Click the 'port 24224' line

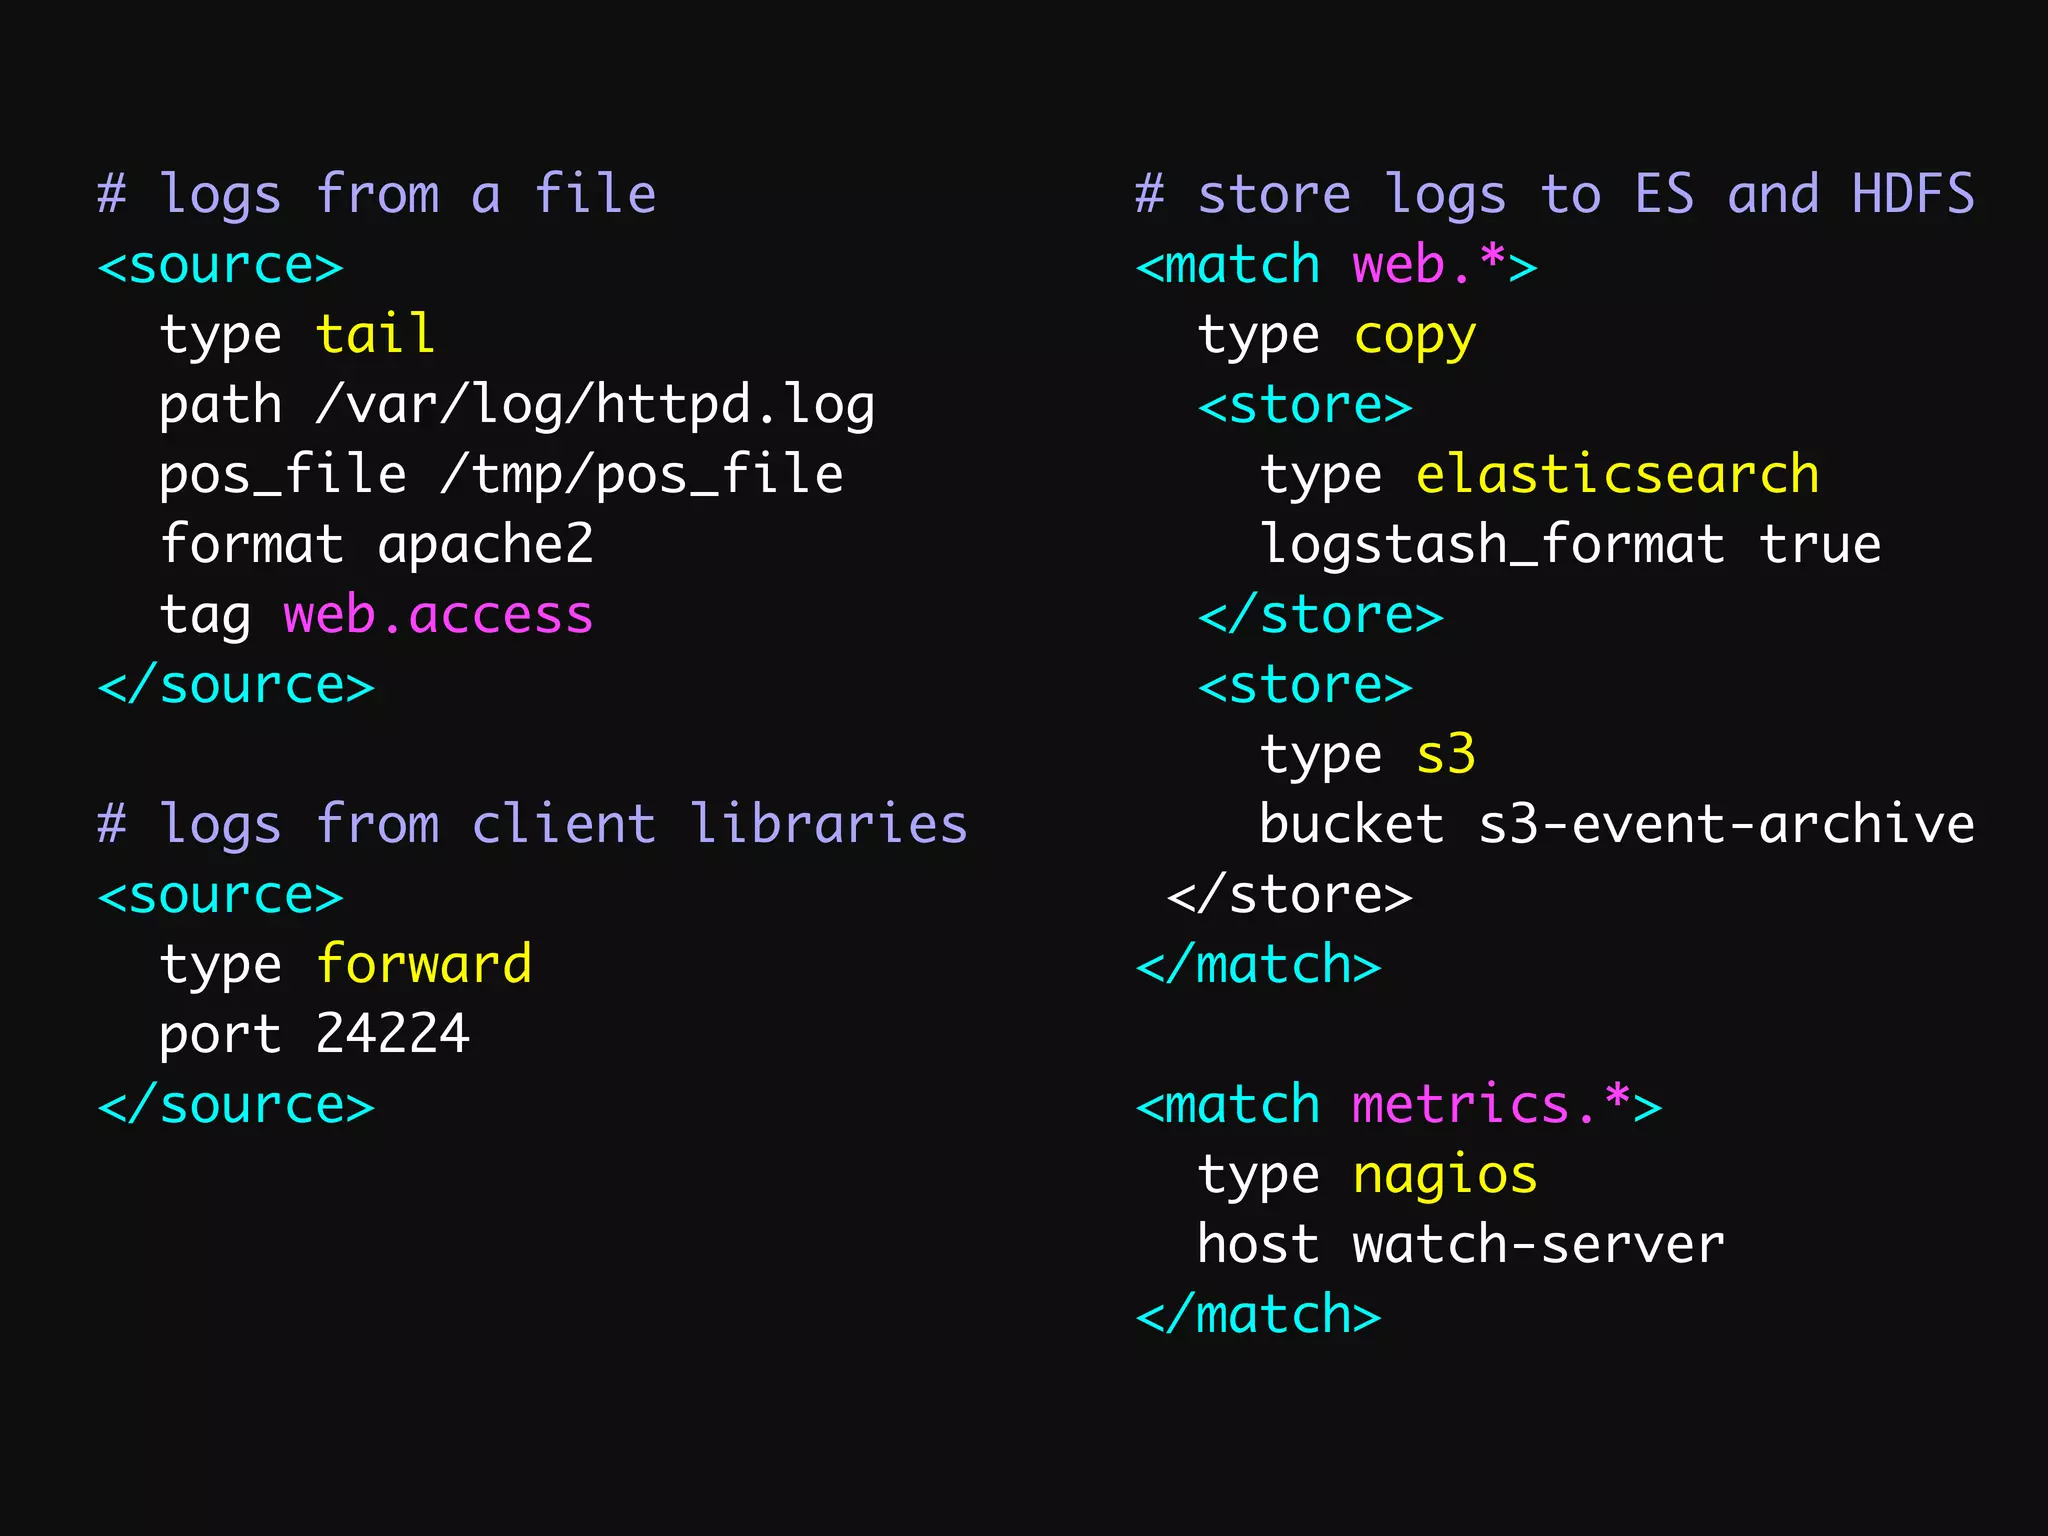coord(314,1035)
